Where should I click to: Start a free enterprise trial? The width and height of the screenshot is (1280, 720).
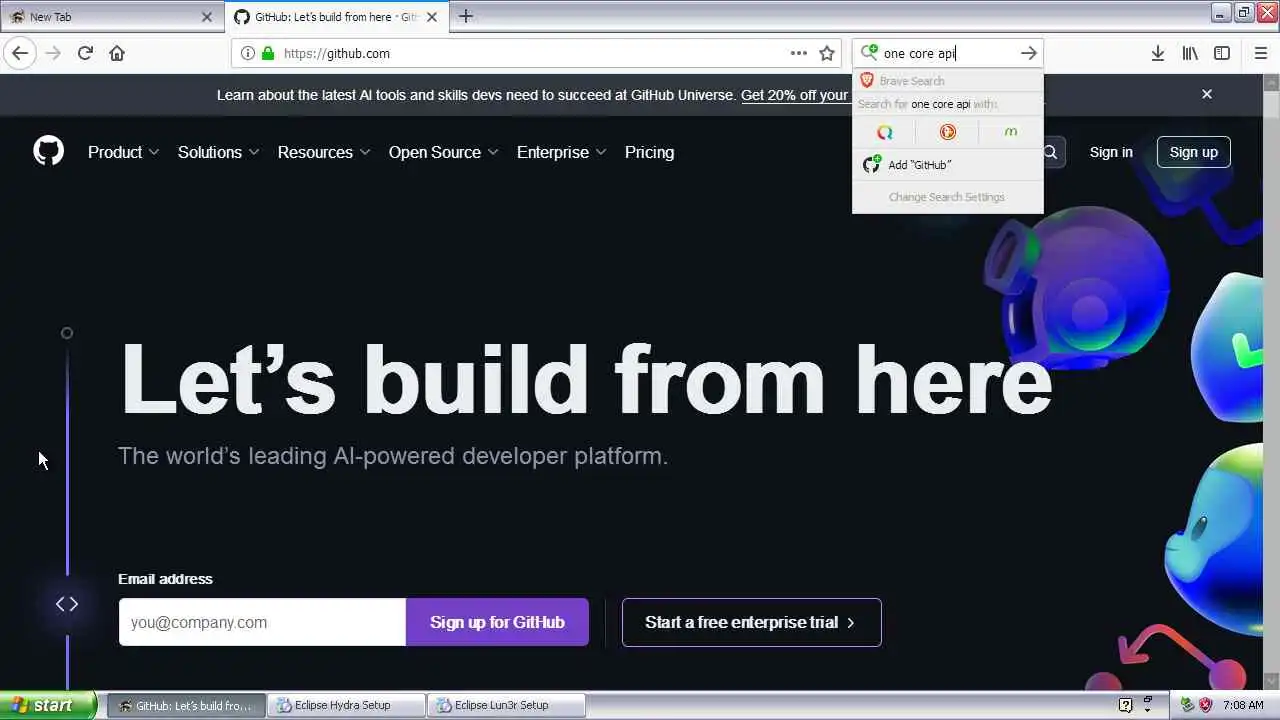tap(751, 622)
